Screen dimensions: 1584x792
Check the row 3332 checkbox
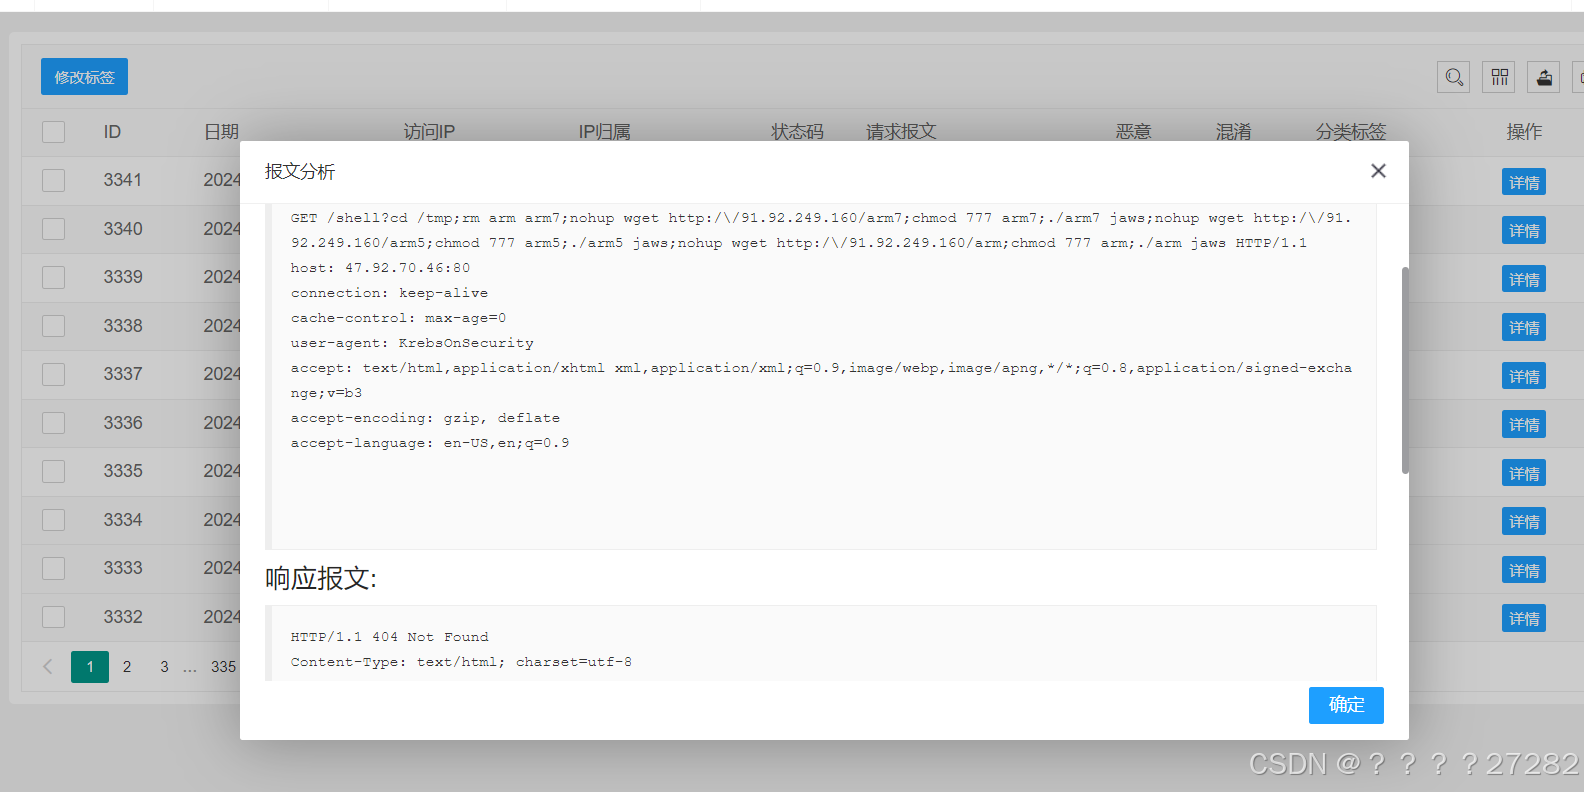tap(54, 617)
